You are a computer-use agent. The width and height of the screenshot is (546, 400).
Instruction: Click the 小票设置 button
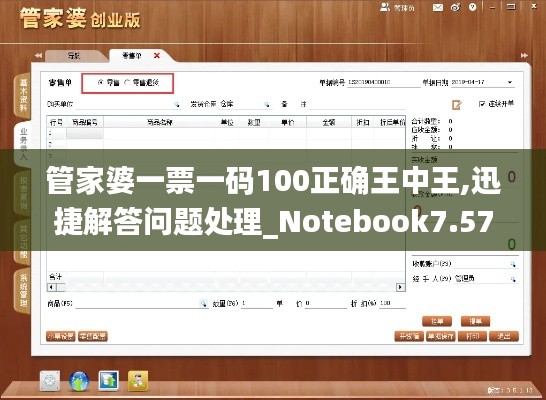click(61, 336)
